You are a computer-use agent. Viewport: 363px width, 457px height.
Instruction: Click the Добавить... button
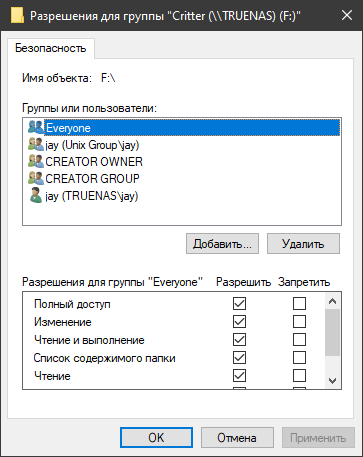point(222,244)
